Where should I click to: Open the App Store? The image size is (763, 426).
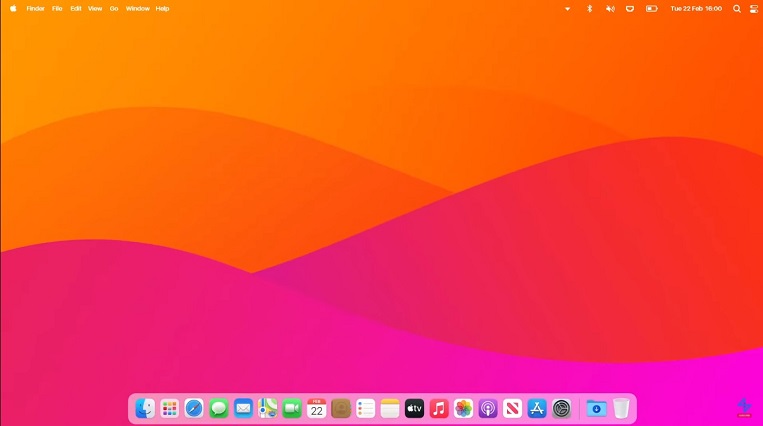pos(537,408)
